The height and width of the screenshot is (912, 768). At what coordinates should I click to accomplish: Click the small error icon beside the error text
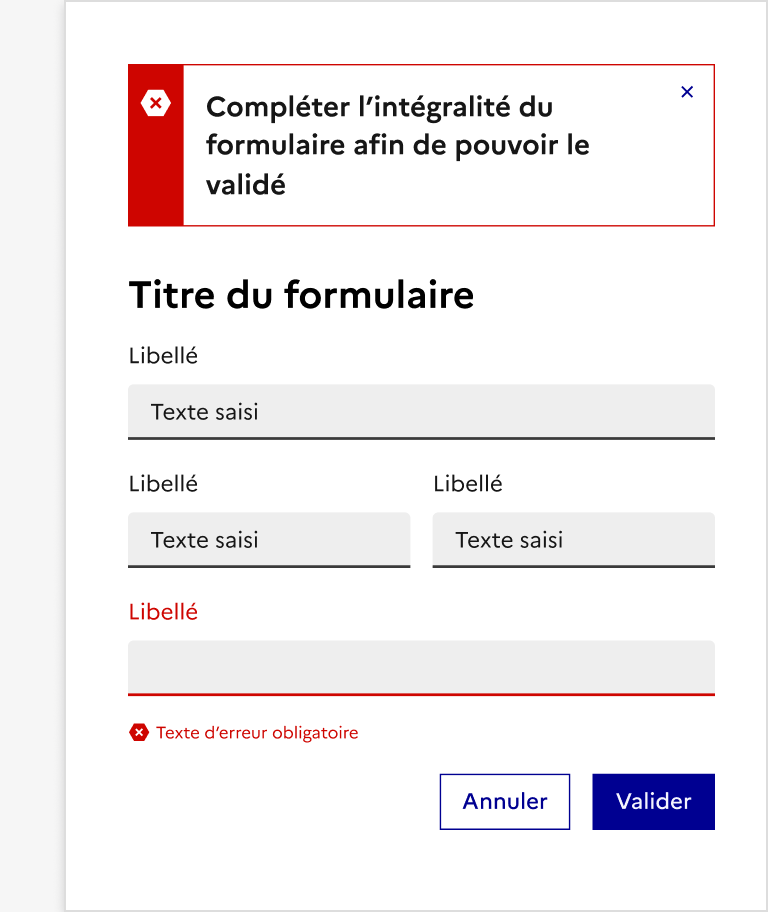coord(139,733)
